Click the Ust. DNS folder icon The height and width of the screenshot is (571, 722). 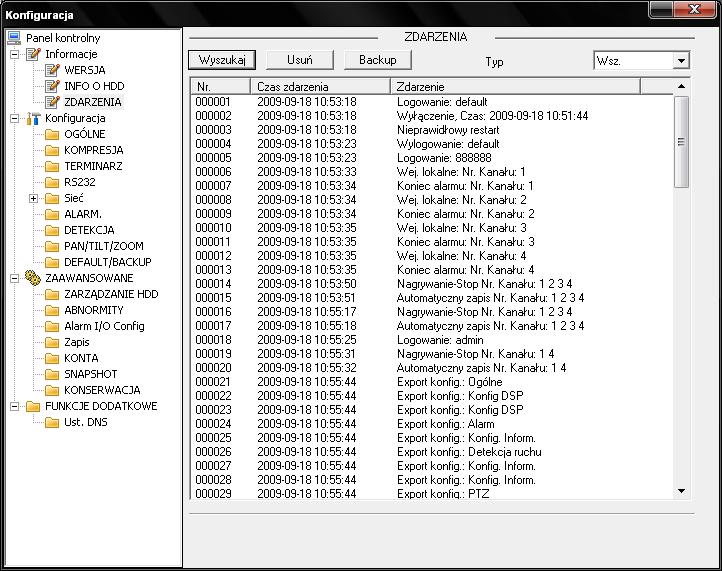pos(53,422)
